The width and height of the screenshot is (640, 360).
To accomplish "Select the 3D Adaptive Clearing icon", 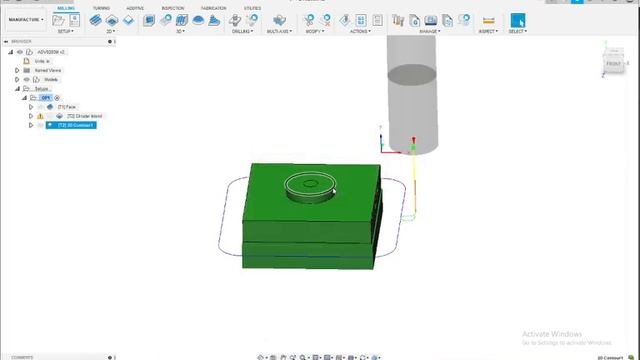I will click(x=149, y=20).
